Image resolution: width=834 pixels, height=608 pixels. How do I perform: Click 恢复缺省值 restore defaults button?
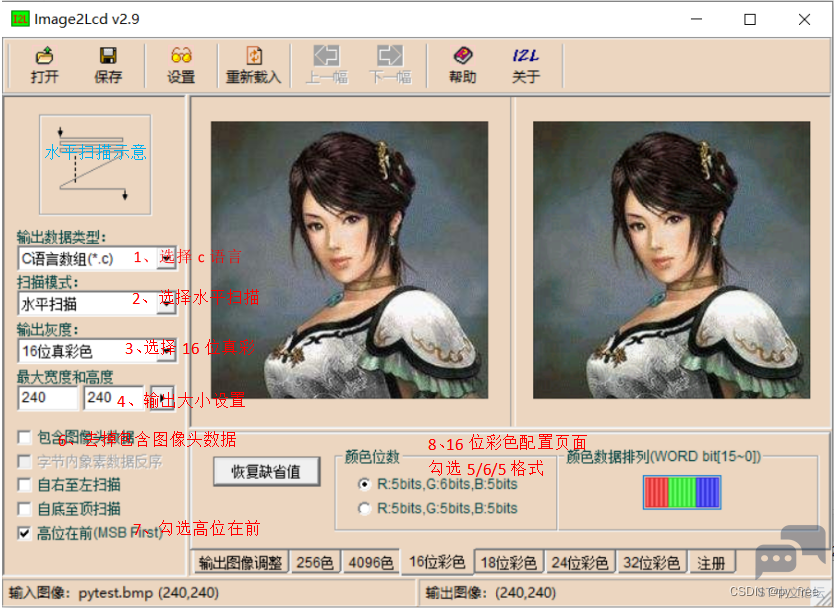pos(266,471)
